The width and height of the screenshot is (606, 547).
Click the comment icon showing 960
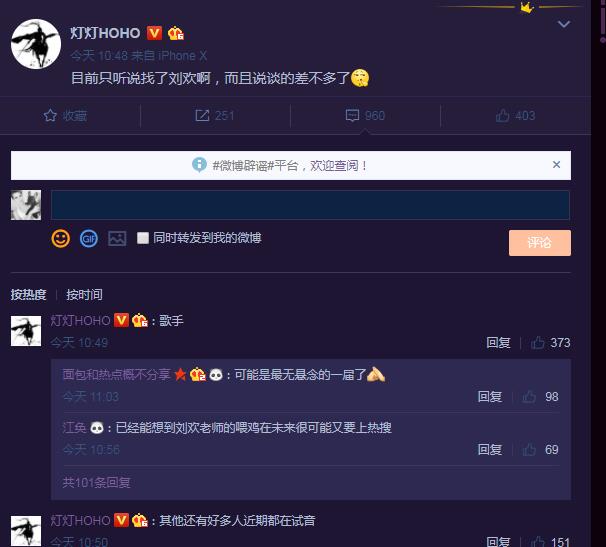pos(352,116)
